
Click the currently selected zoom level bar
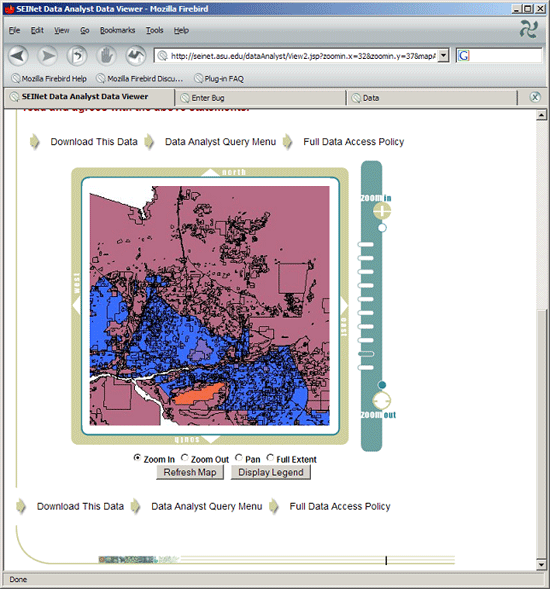366,354
